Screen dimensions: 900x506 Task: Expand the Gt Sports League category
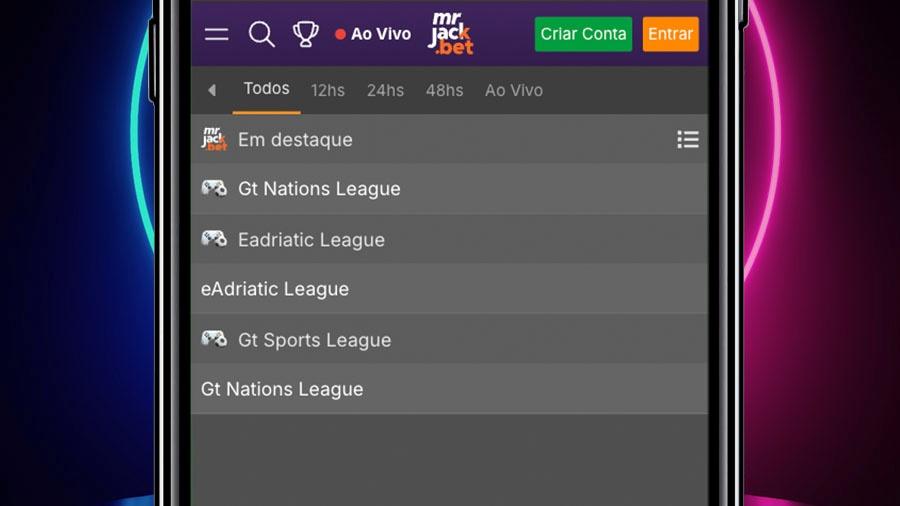click(449, 340)
